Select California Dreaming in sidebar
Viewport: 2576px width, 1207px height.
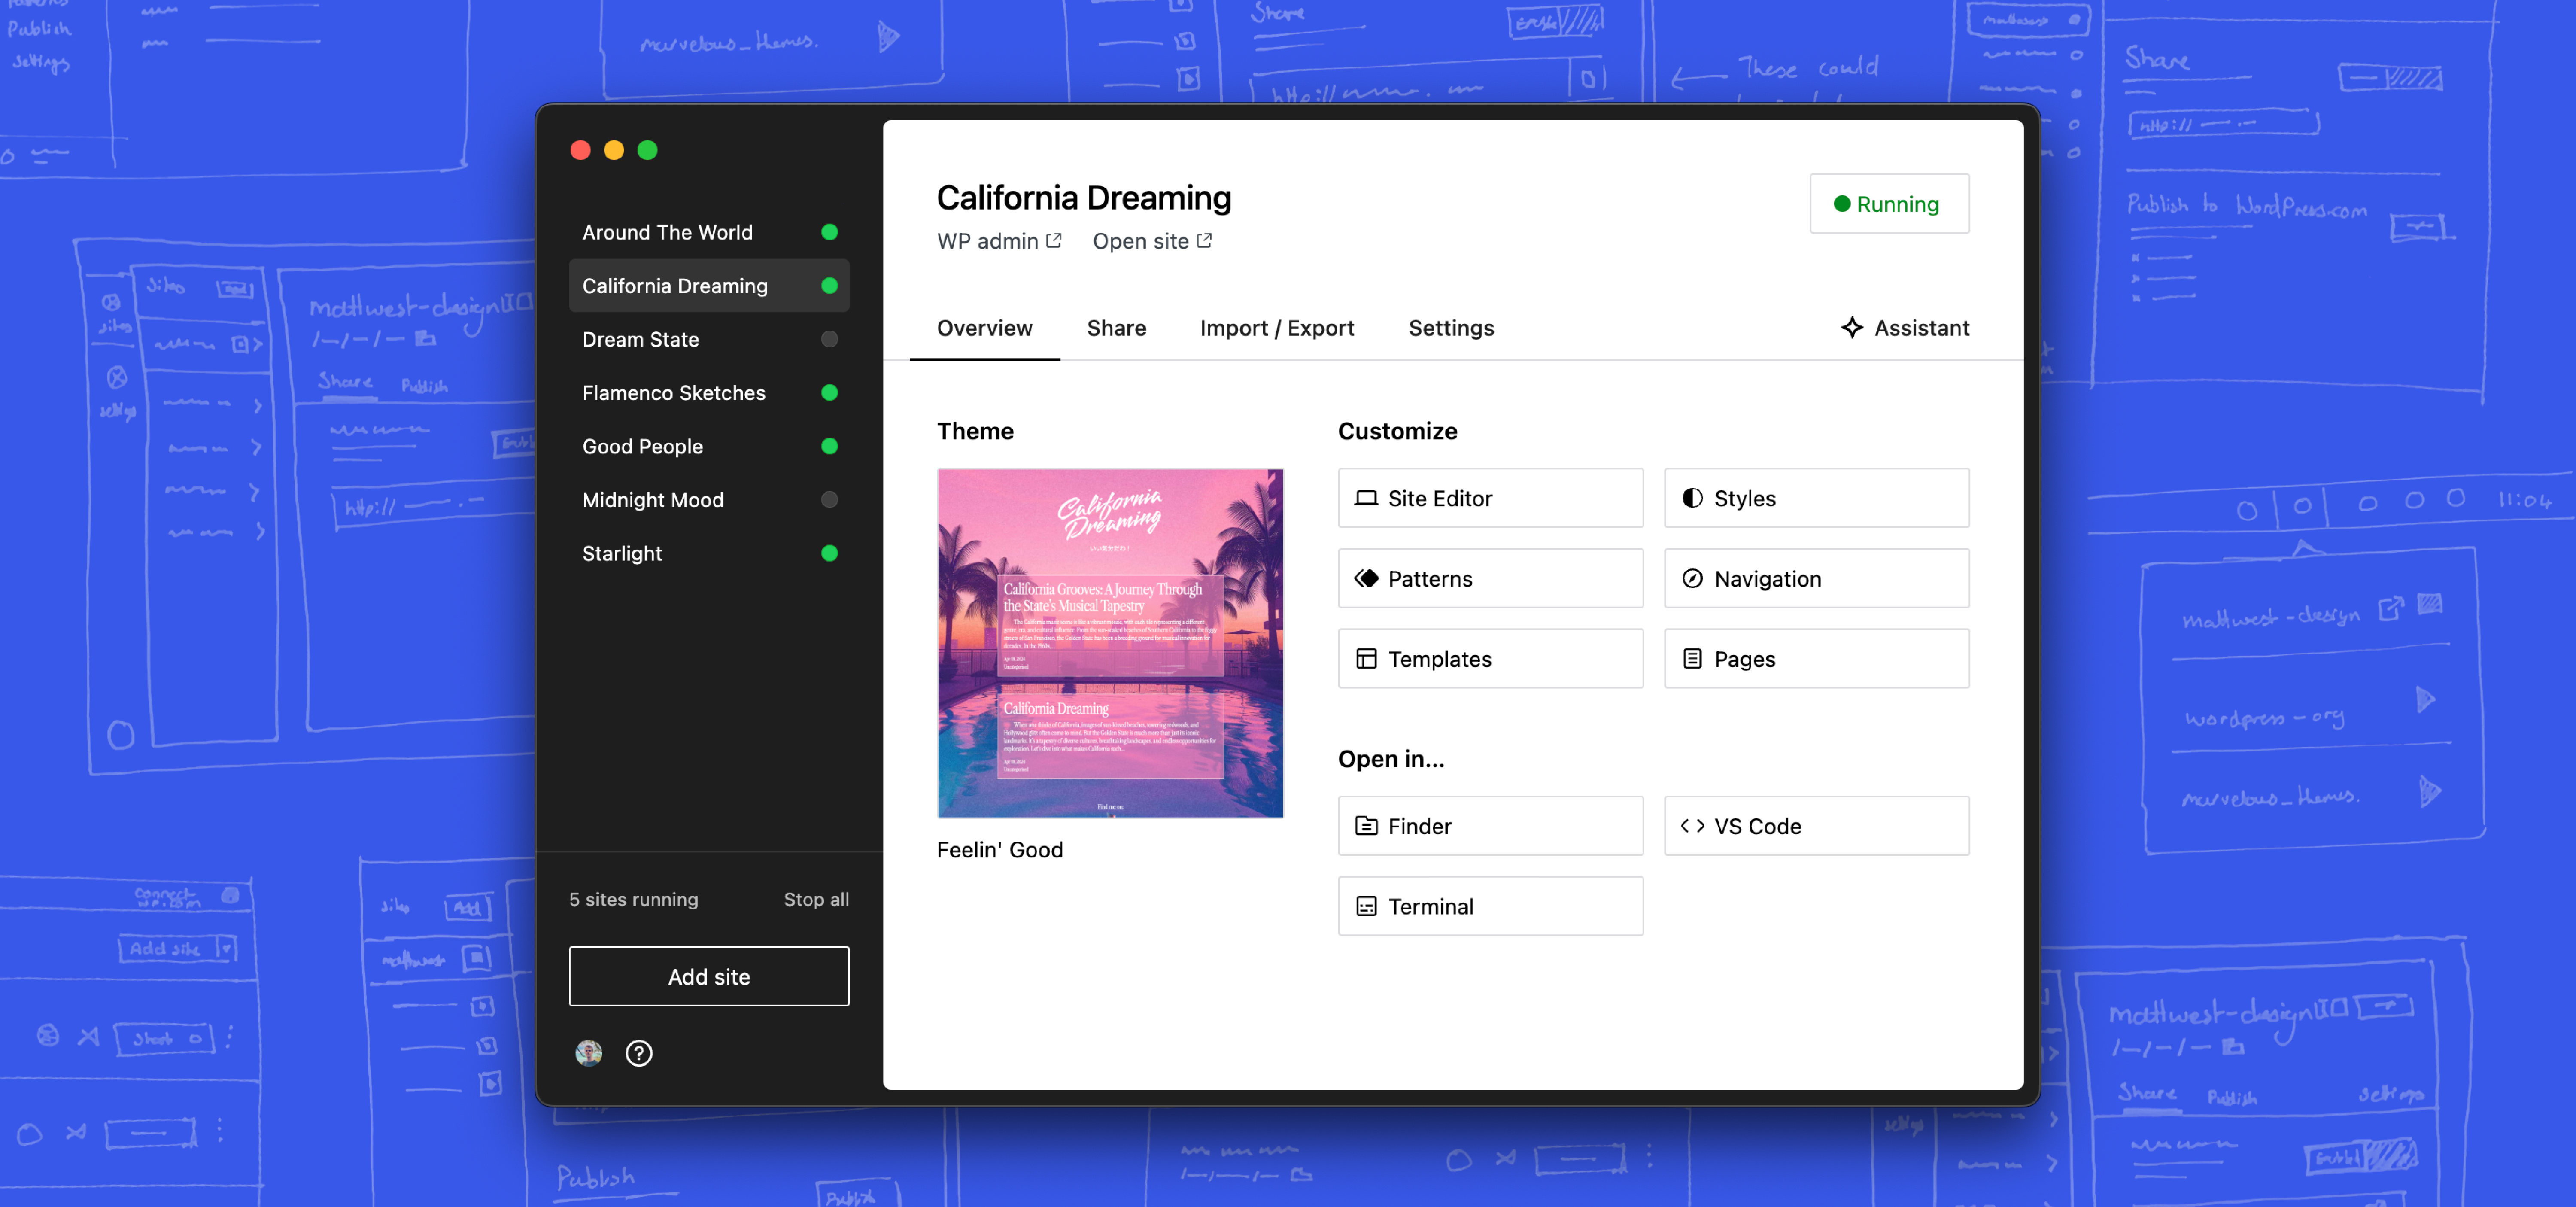pos(708,286)
